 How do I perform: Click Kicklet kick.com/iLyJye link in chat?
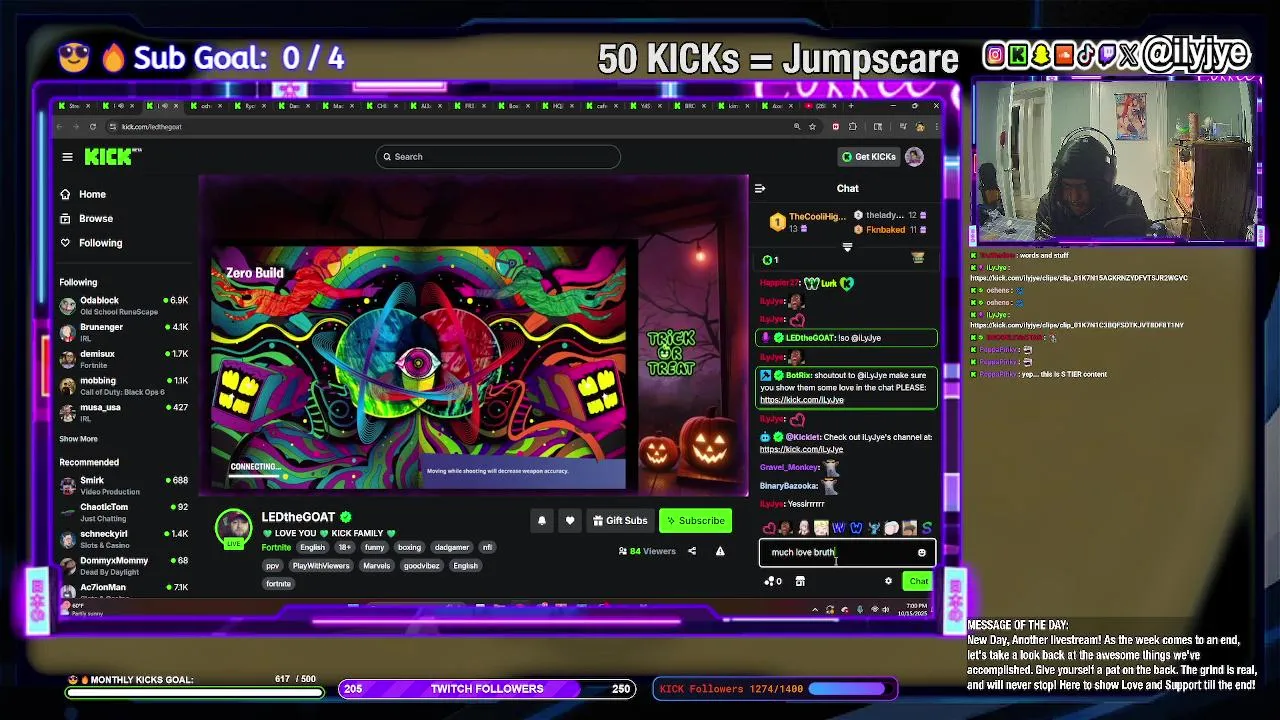coord(801,450)
